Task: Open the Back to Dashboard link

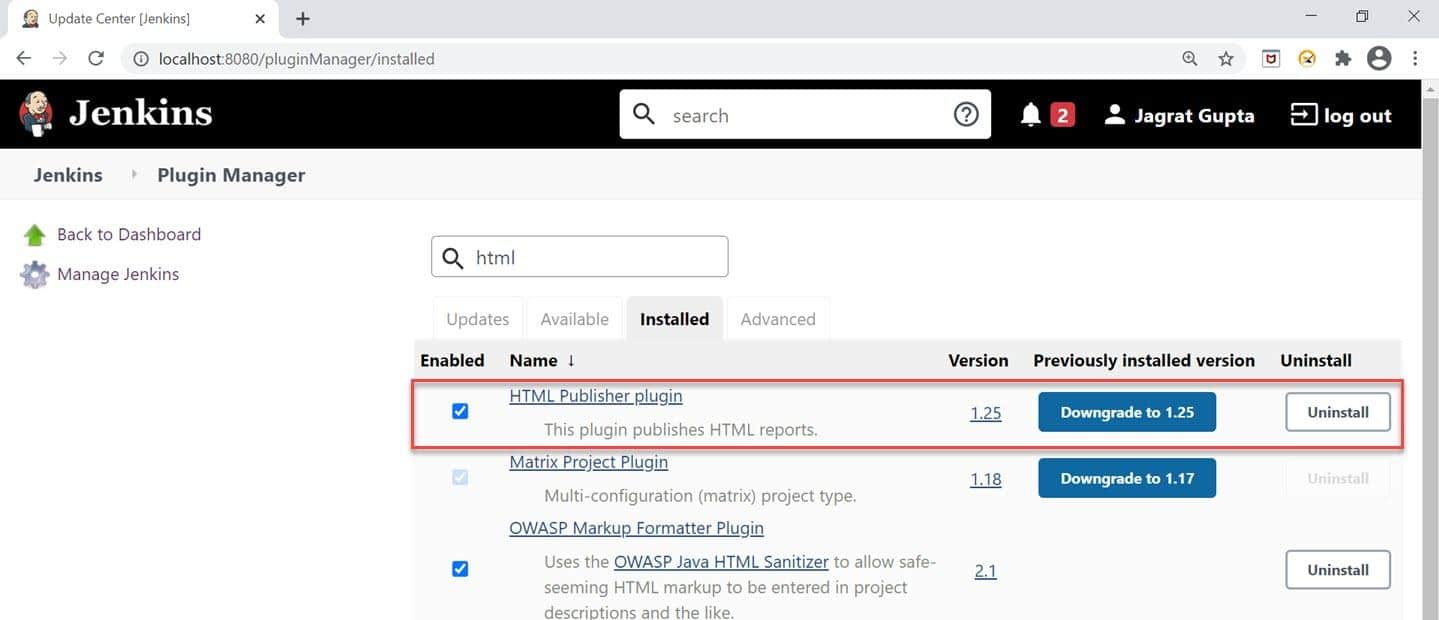Action: [x=129, y=235]
